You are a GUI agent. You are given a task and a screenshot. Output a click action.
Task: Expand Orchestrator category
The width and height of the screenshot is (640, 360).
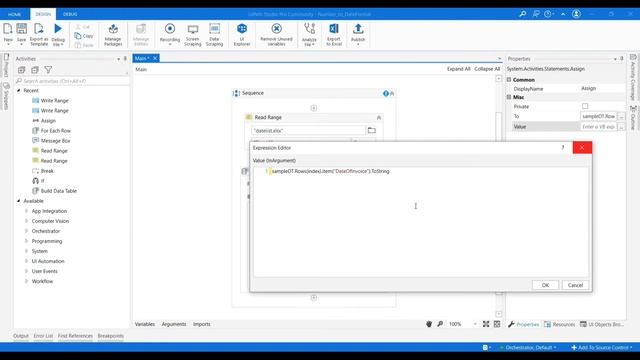27,231
